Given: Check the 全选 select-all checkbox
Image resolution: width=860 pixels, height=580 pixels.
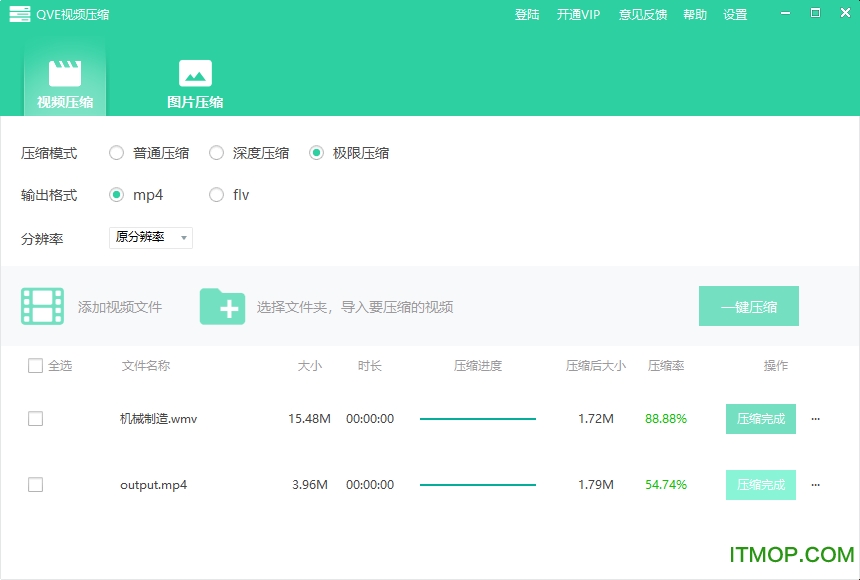Looking at the screenshot, I should (35, 366).
